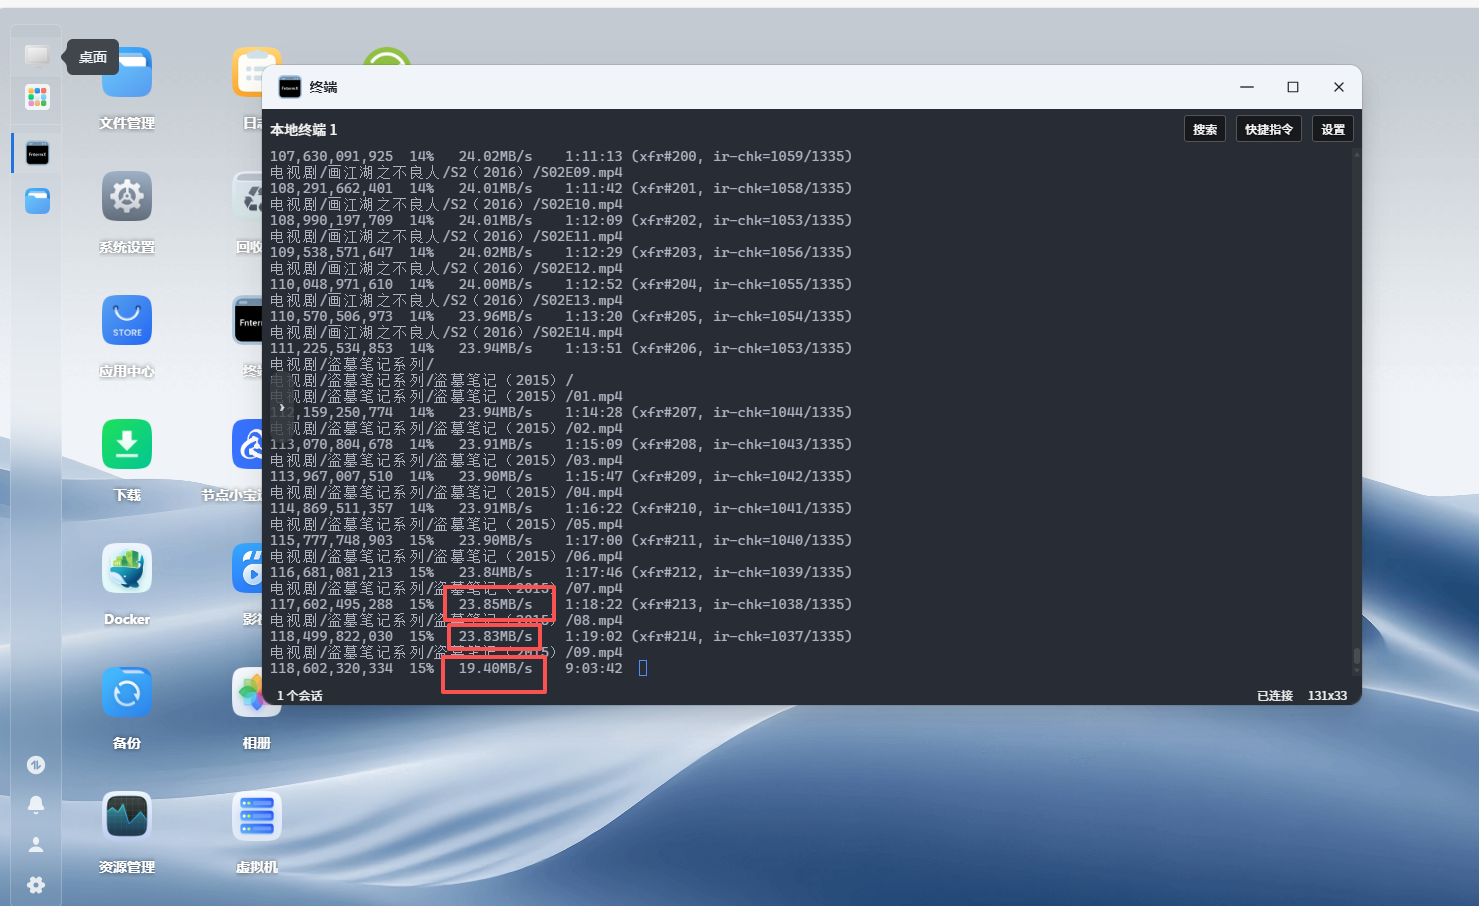Image resolution: width=1479 pixels, height=906 pixels.
Task: Click the user account icon in sidebar
Action: coord(36,844)
